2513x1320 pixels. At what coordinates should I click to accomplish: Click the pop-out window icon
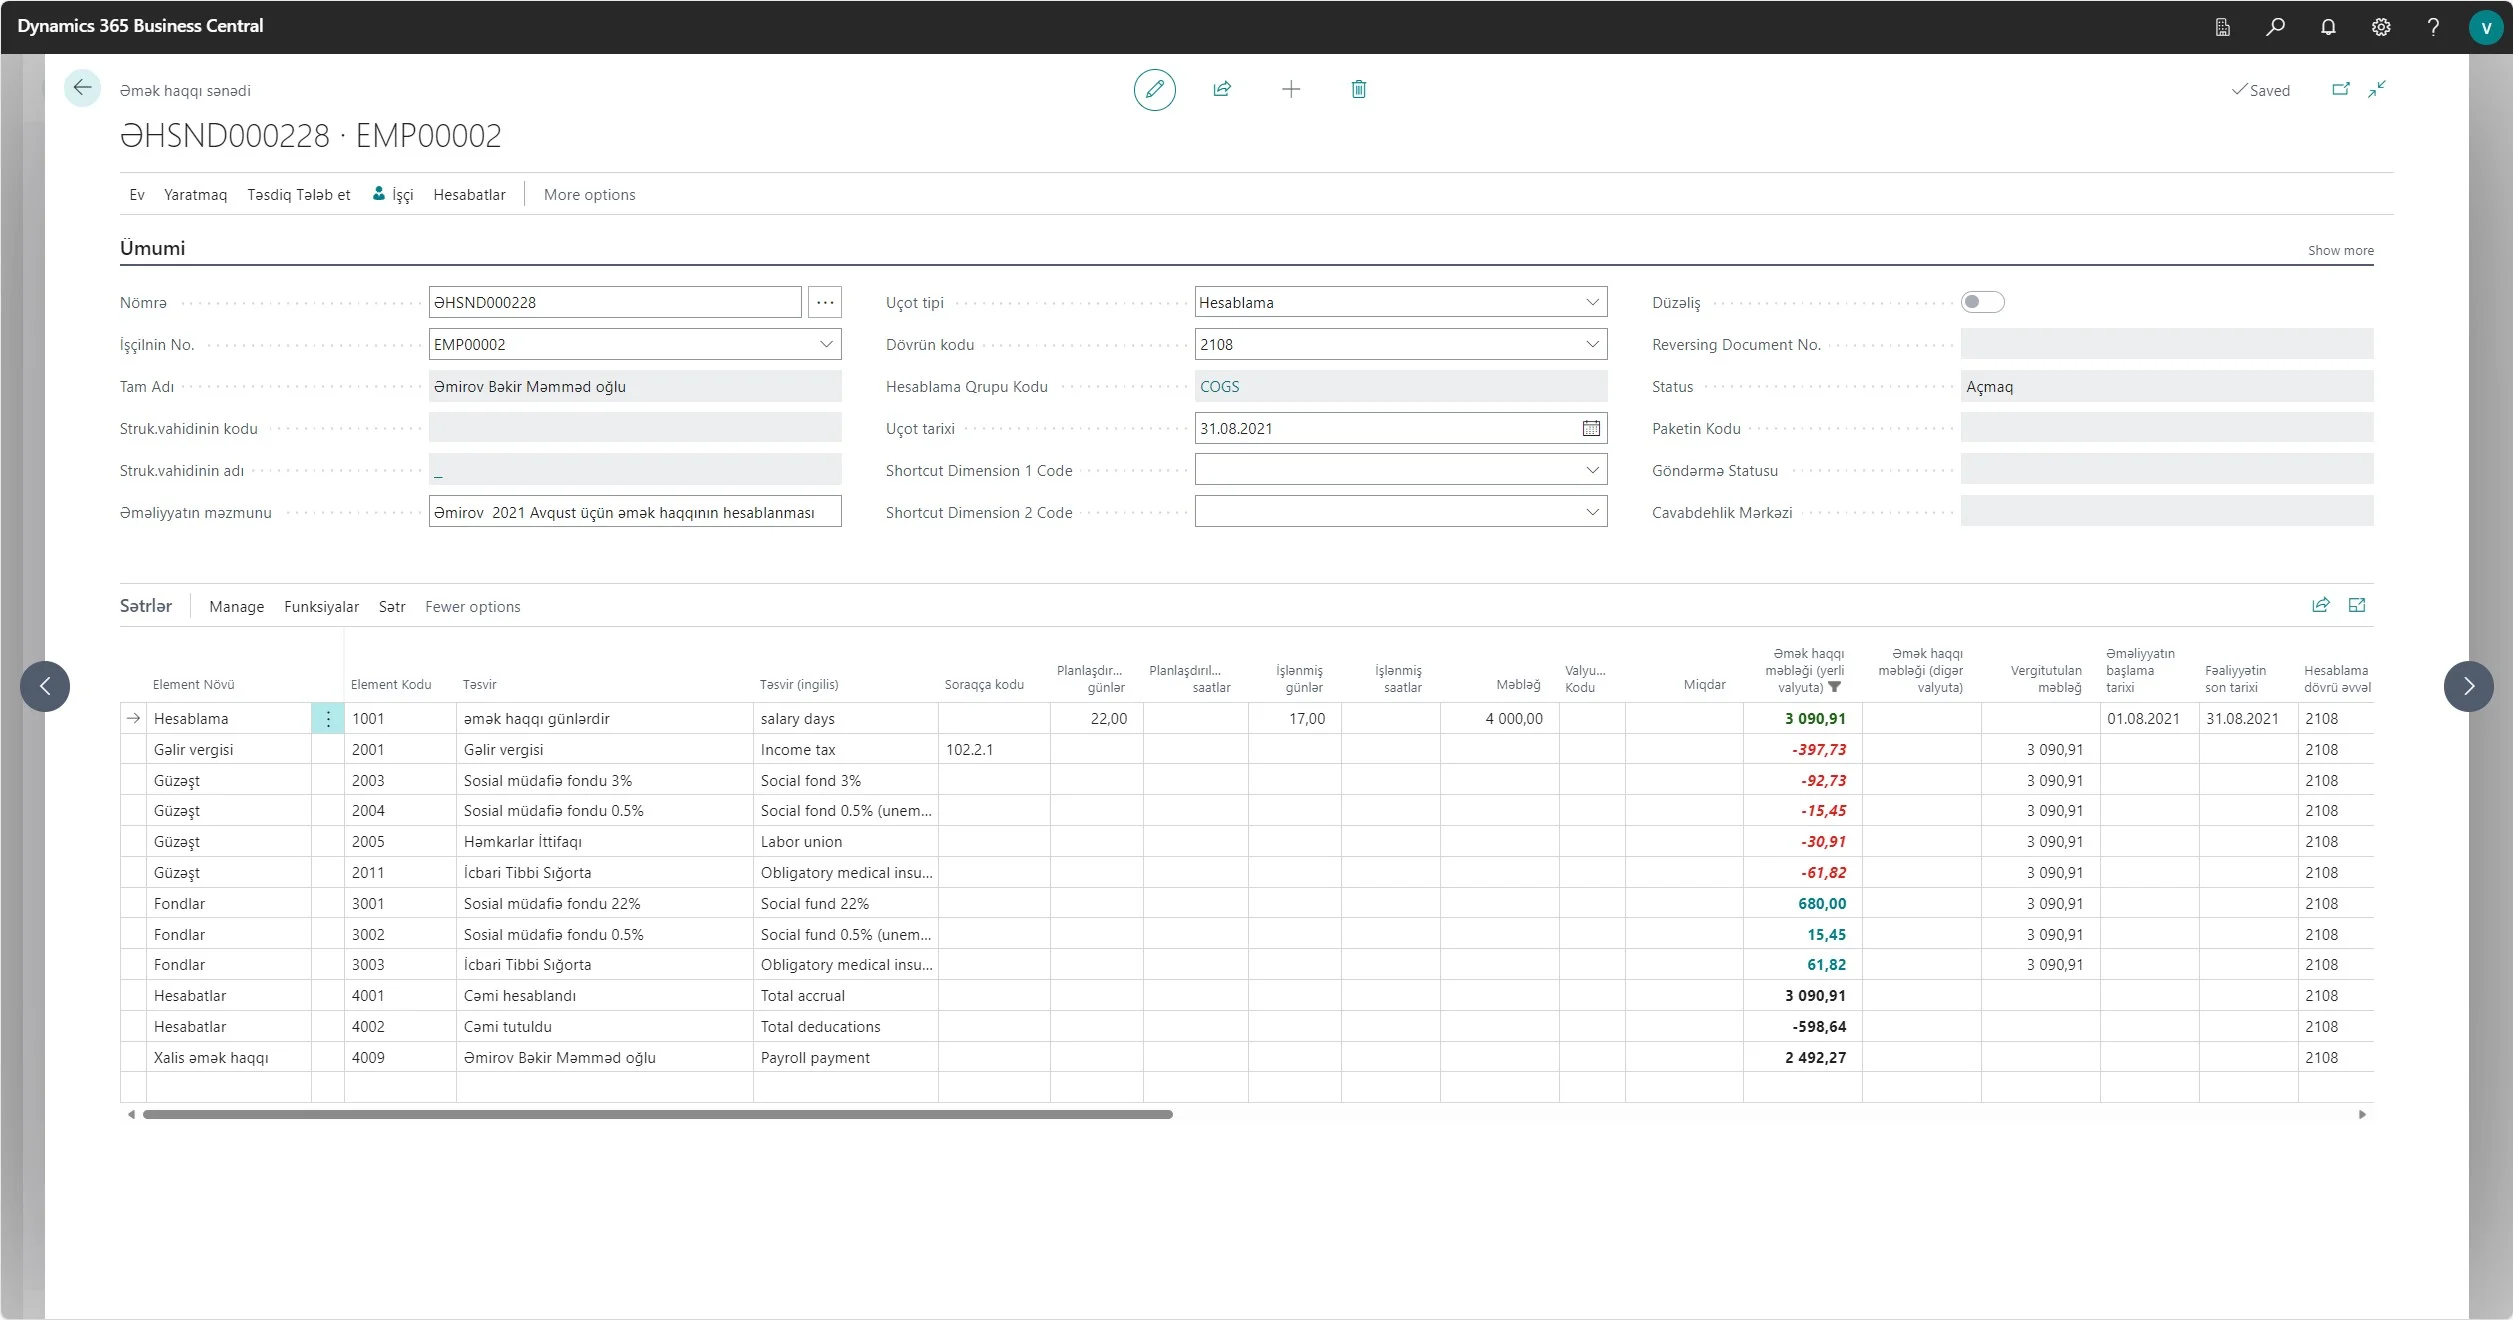click(x=2341, y=89)
